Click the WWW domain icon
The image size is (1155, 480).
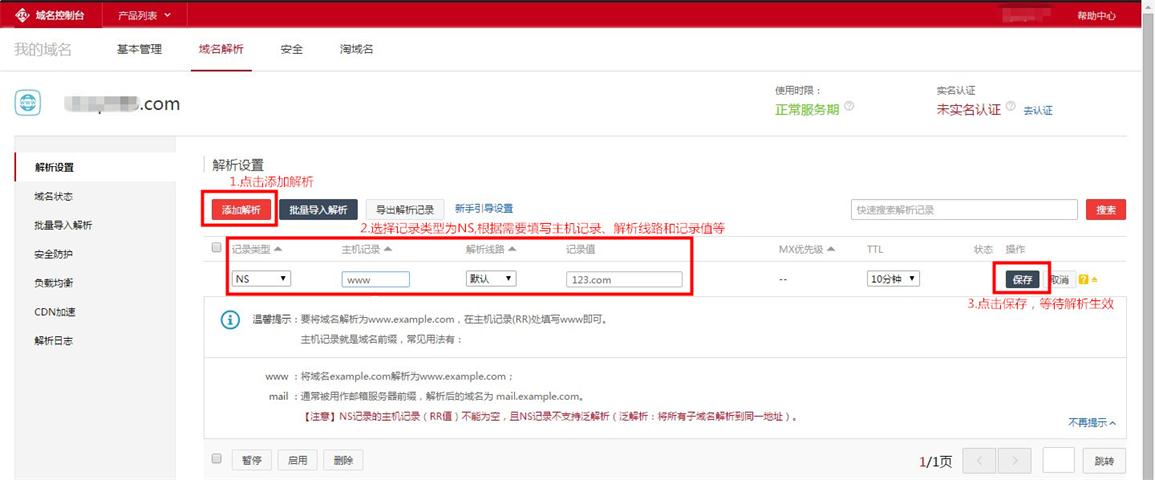click(31, 103)
